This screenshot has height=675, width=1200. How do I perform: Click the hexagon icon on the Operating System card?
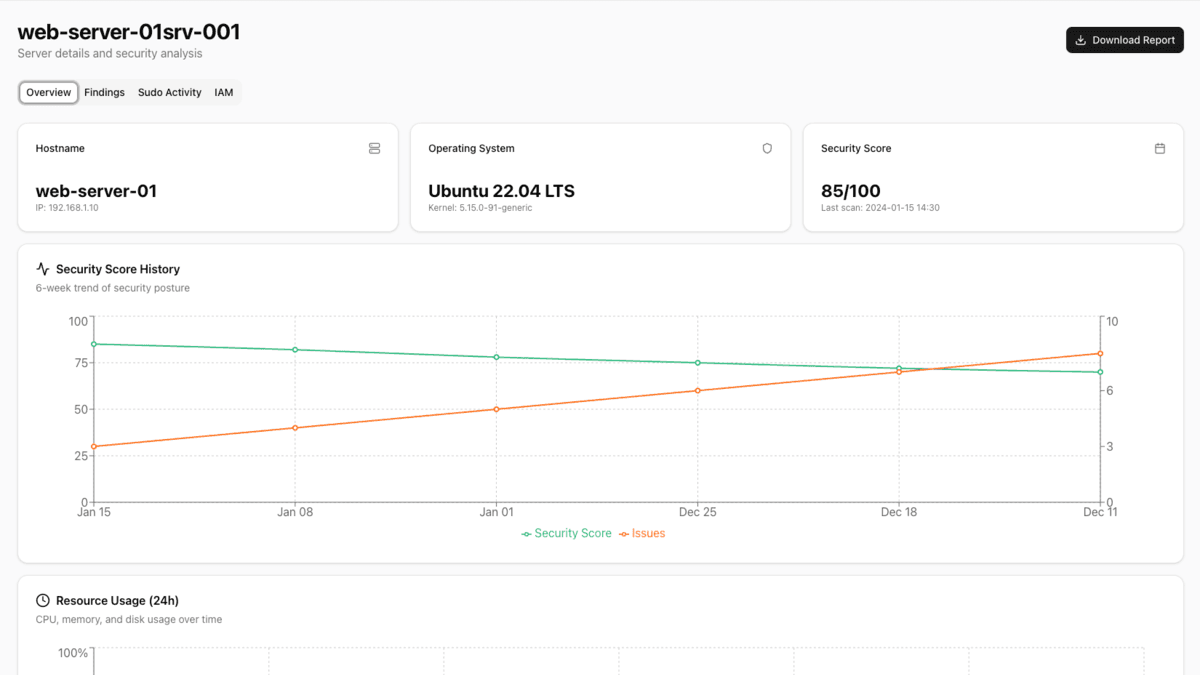coord(767,148)
